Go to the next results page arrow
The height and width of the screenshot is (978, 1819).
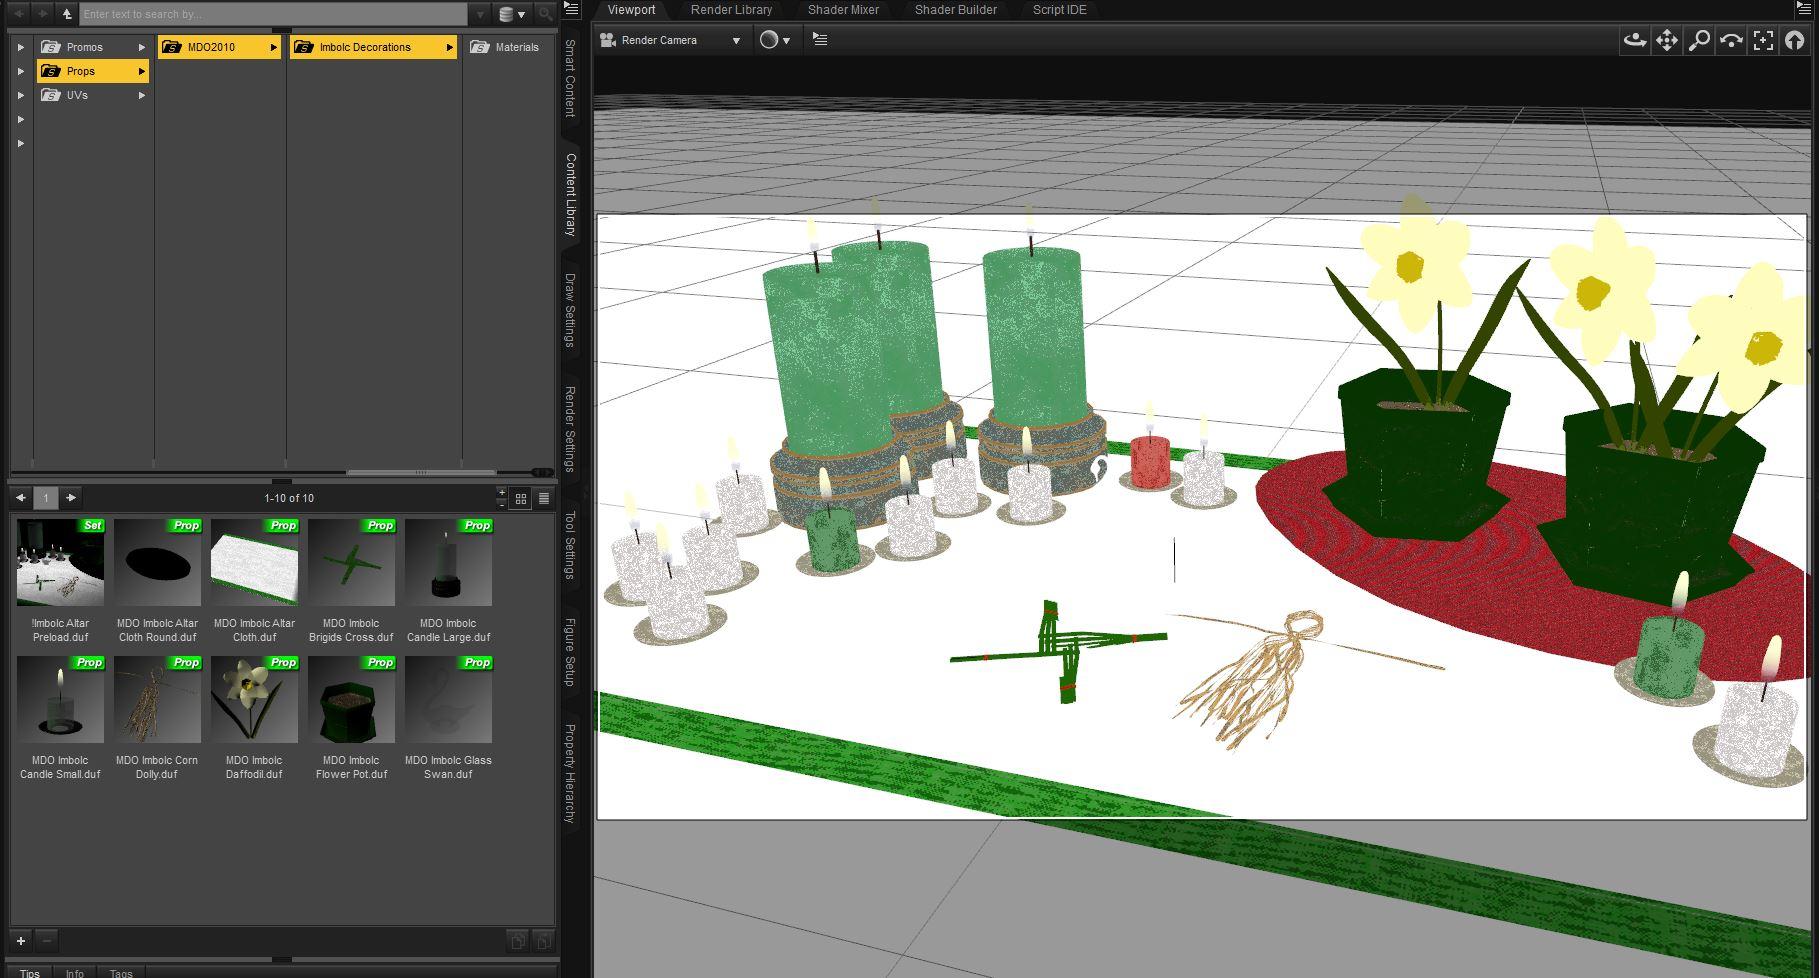(71, 498)
